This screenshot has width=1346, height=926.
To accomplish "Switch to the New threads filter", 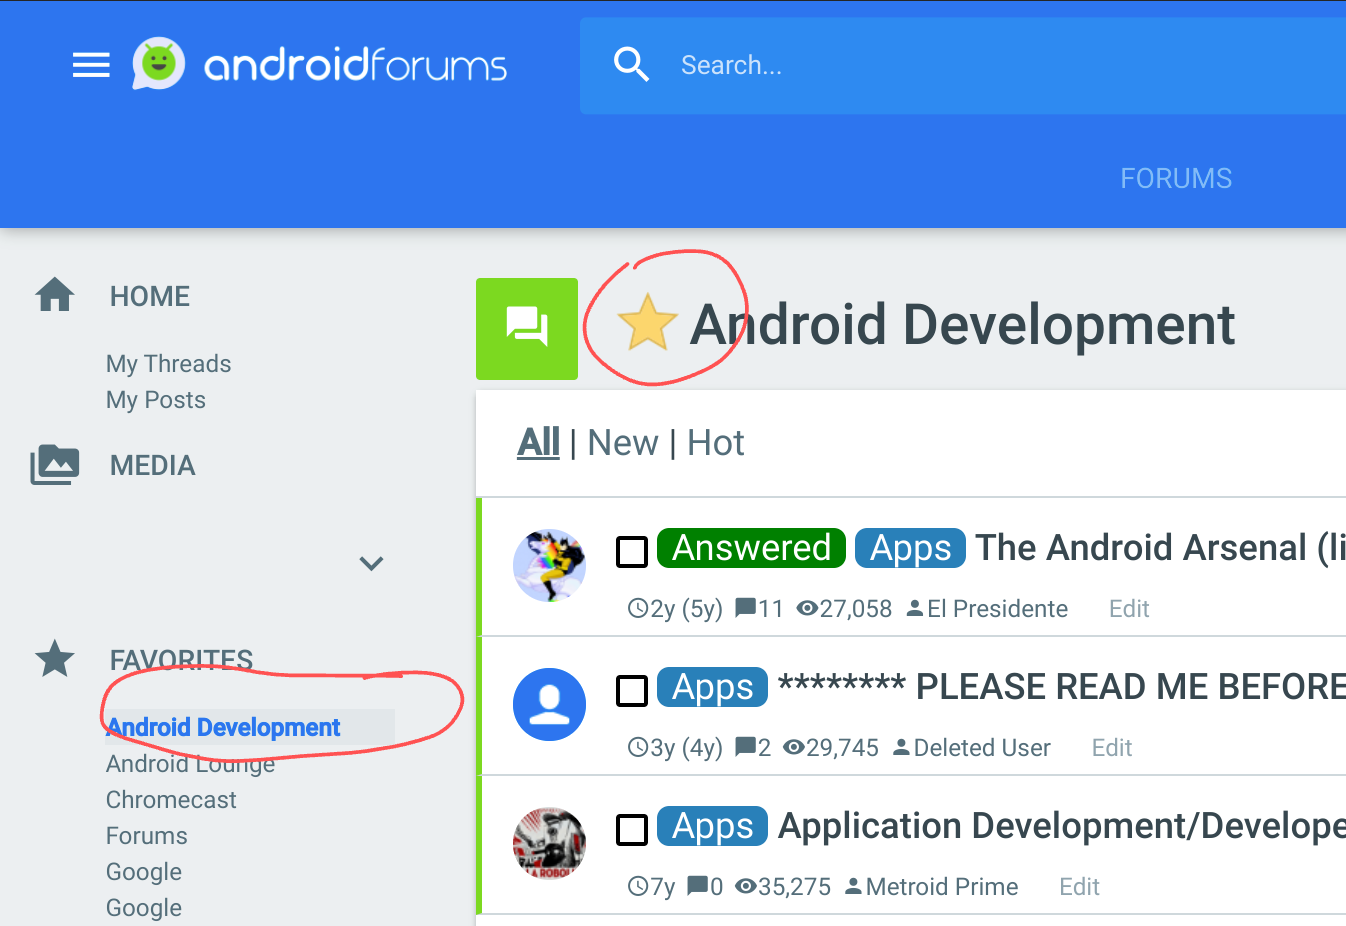I will click(x=622, y=443).
